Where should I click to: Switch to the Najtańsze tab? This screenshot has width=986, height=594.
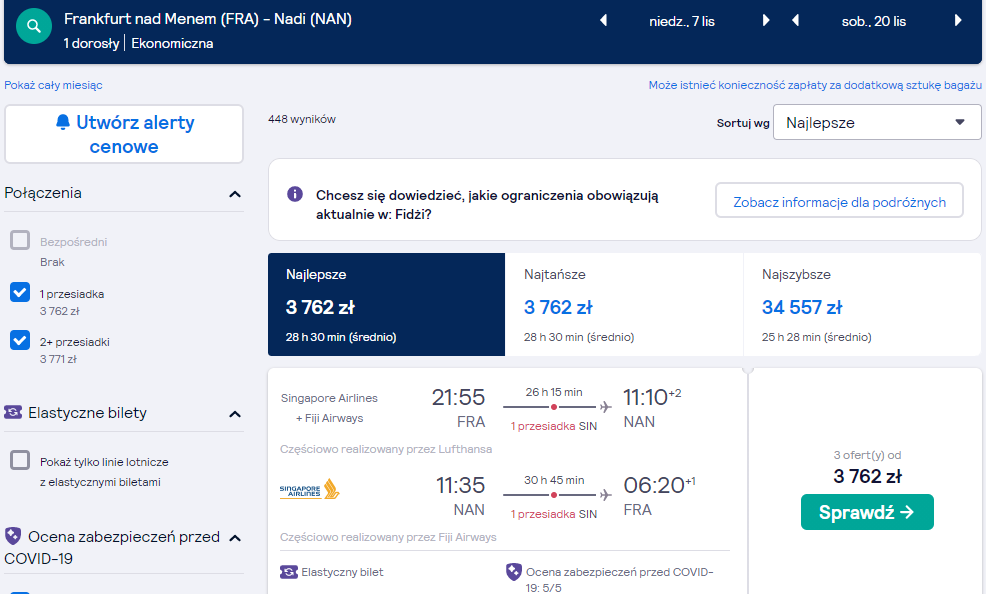(624, 305)
